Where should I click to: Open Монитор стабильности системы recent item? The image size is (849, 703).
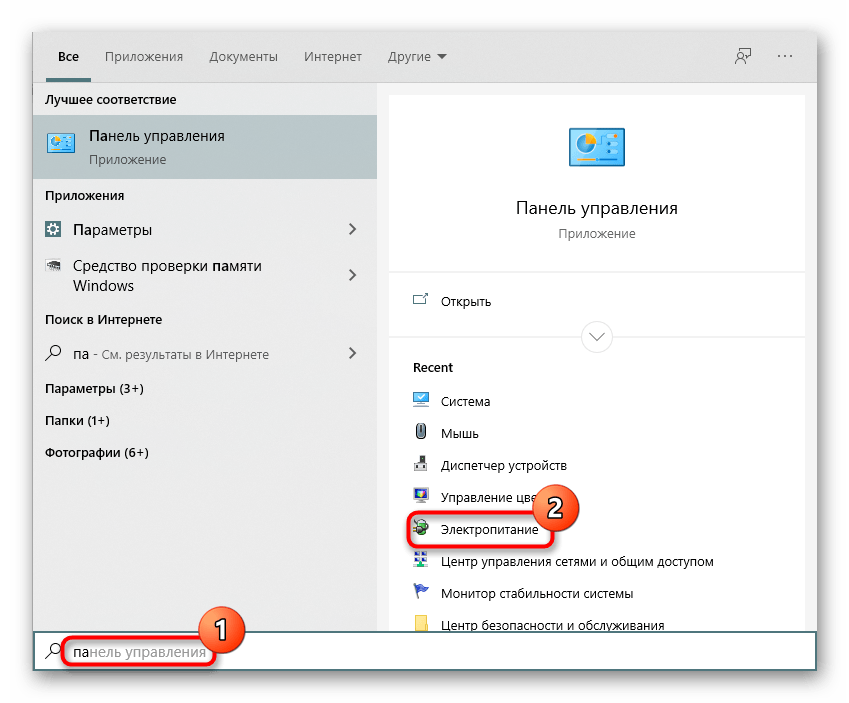coord(537,593)
